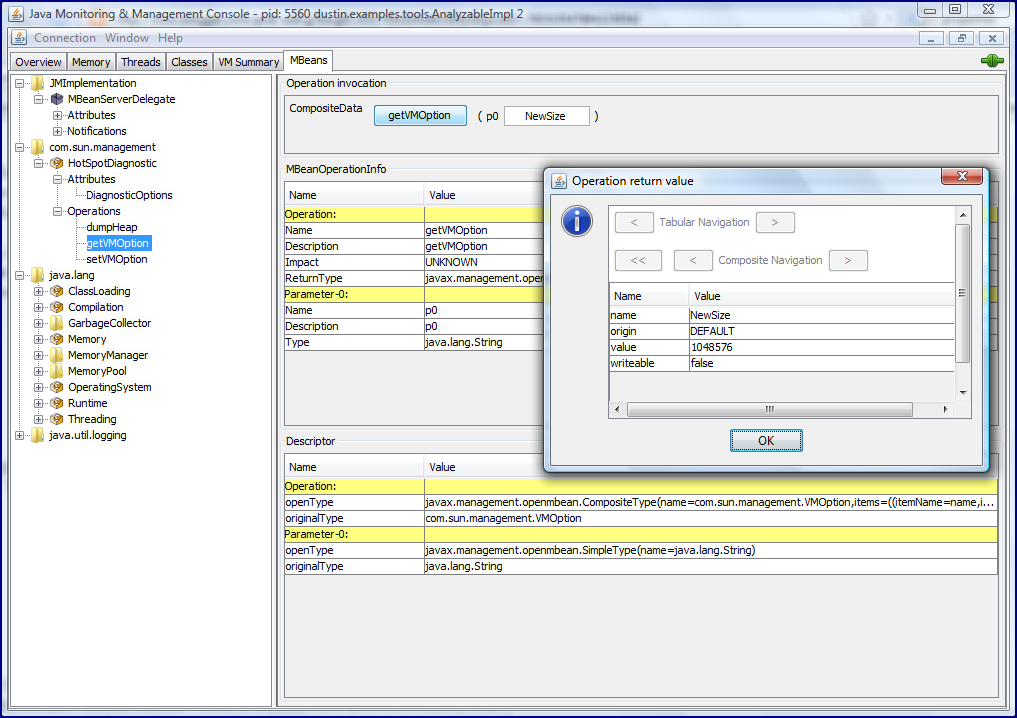Click com.sun.management.VMOption originalType value

pos(710,518)
